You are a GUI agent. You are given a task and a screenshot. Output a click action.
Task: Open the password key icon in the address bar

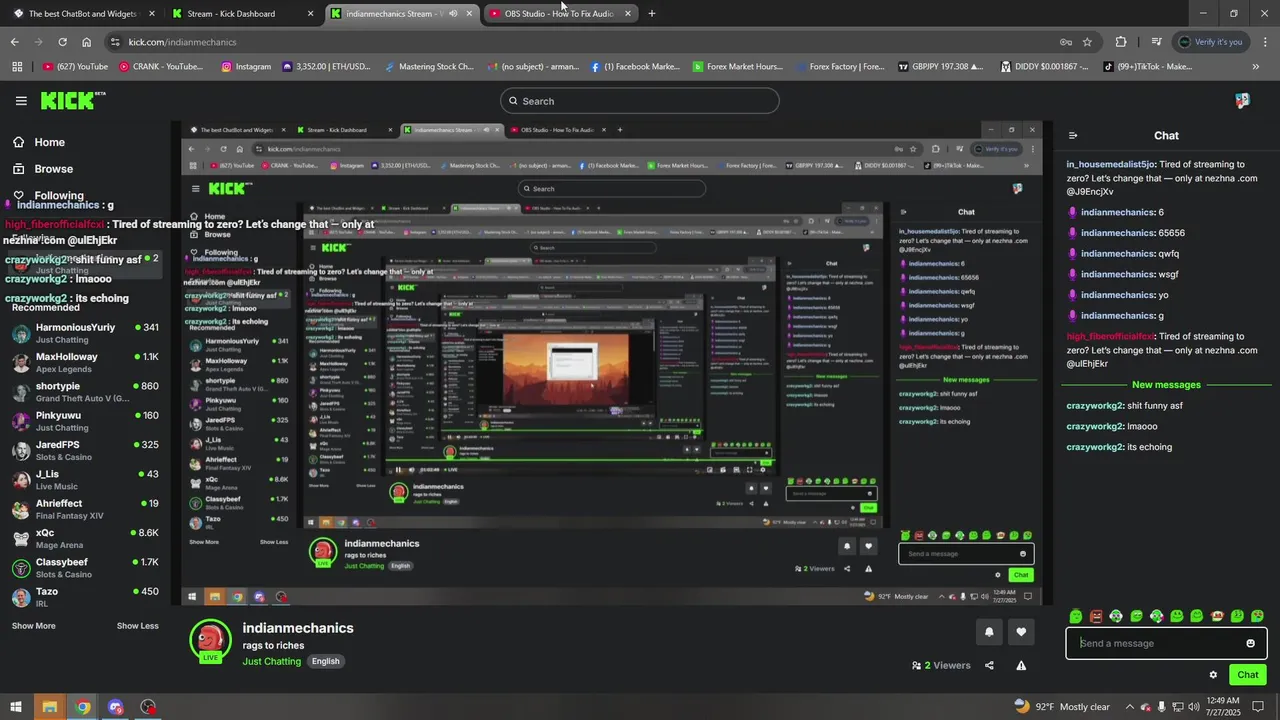click(x=1065, y=42)
